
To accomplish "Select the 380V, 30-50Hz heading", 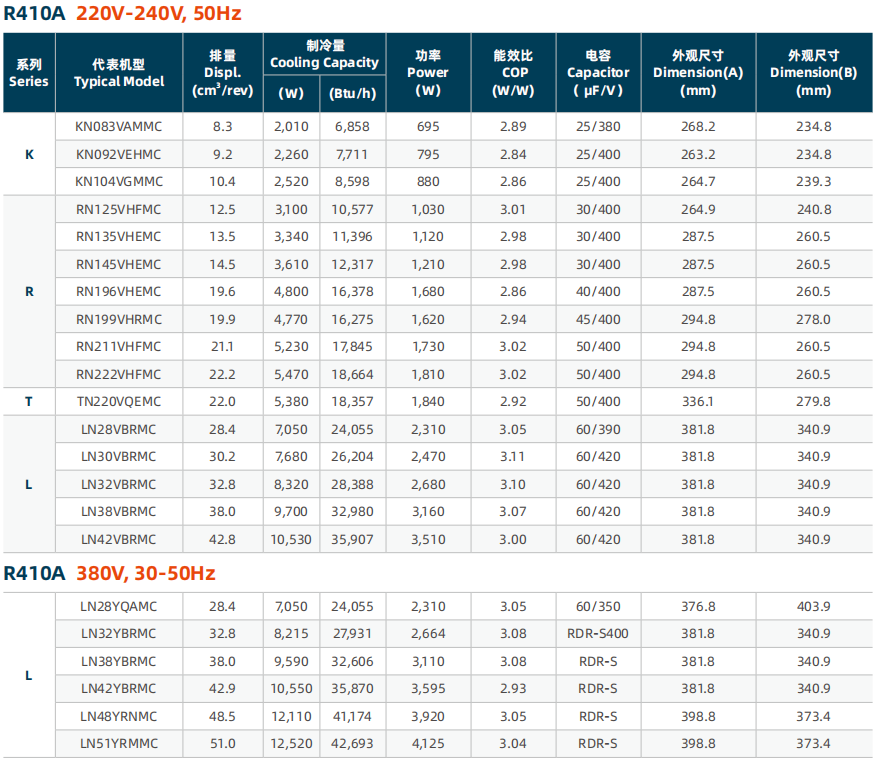I will [x=146, y=574].
